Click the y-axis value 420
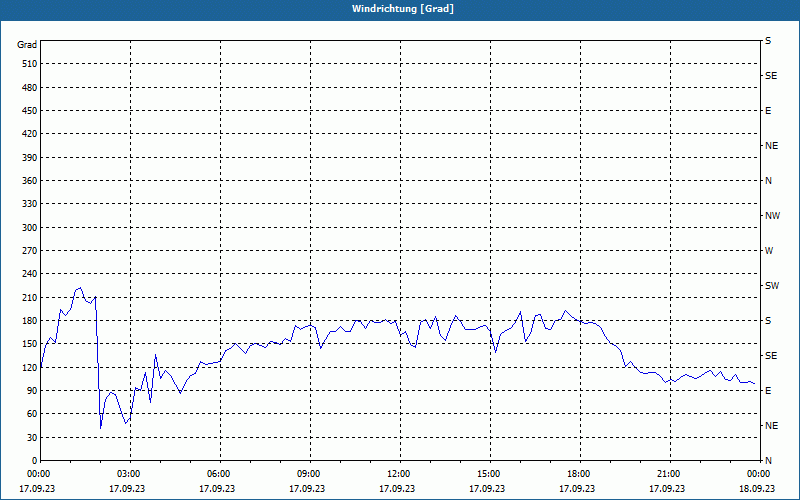This screenshot has width=800, height=500. (x=30, y=134)
